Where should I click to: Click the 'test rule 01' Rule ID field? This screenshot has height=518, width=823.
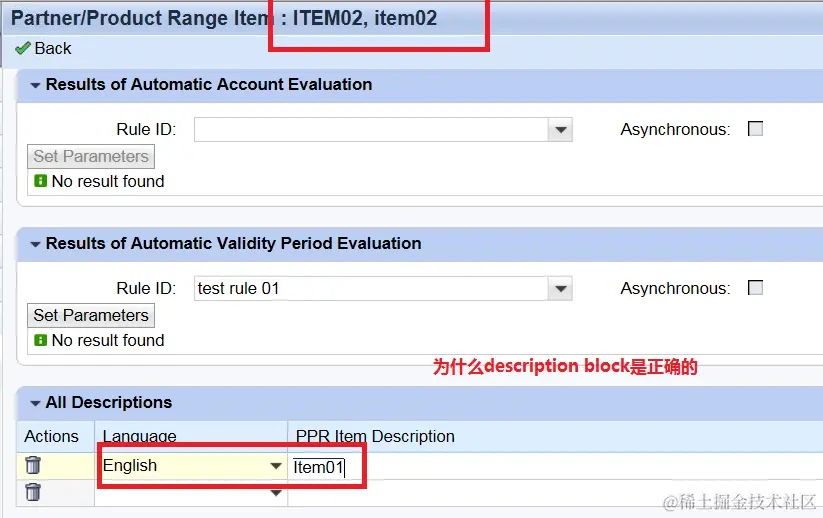tap(371, 289)
